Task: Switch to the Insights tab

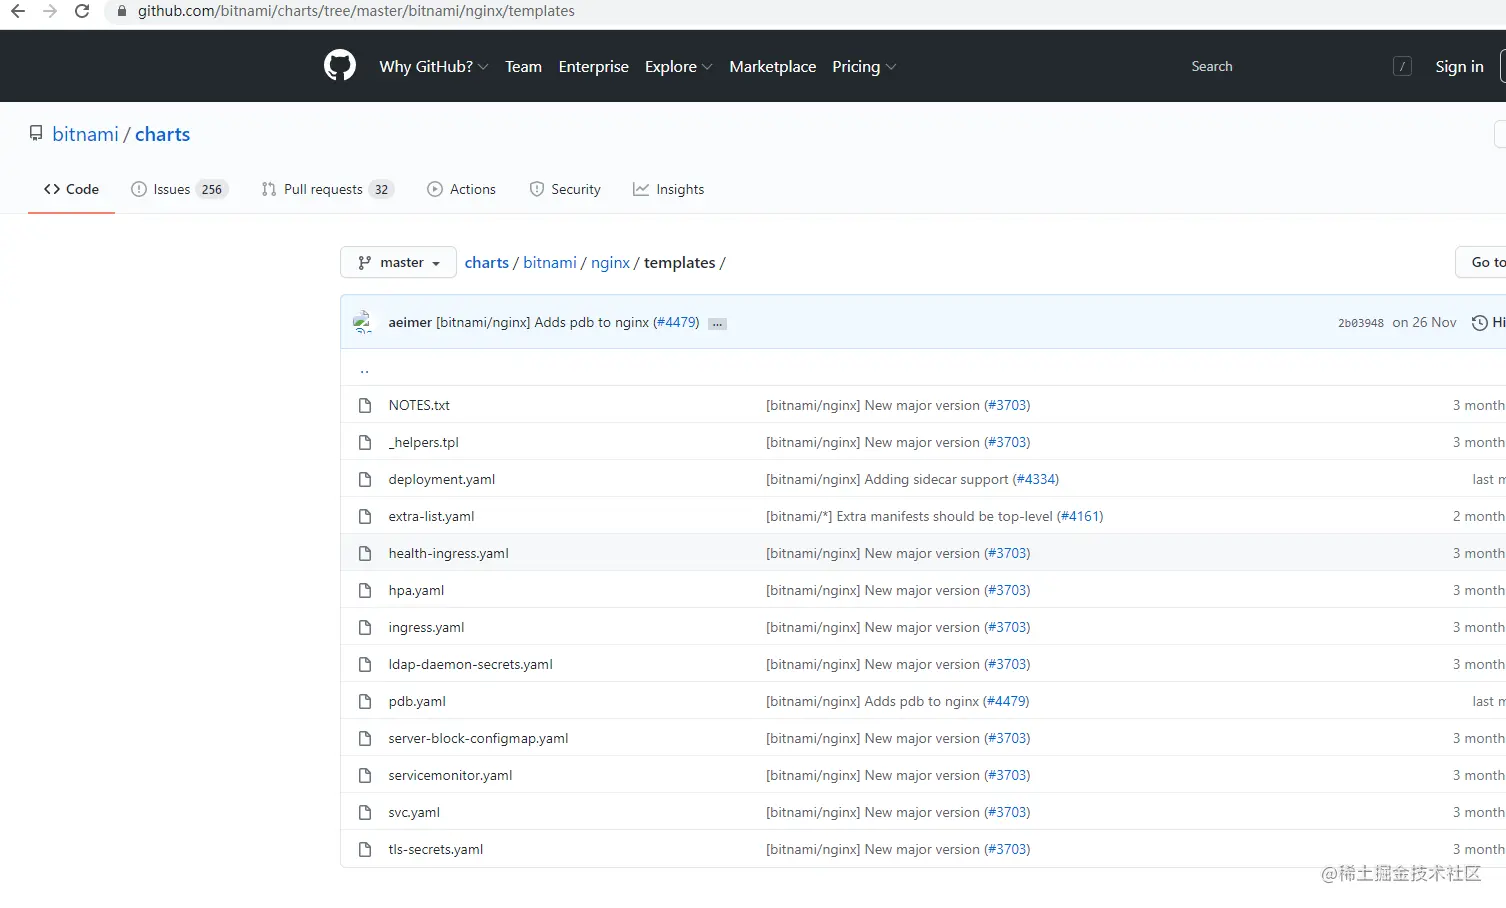Action: tap(668, 189)
